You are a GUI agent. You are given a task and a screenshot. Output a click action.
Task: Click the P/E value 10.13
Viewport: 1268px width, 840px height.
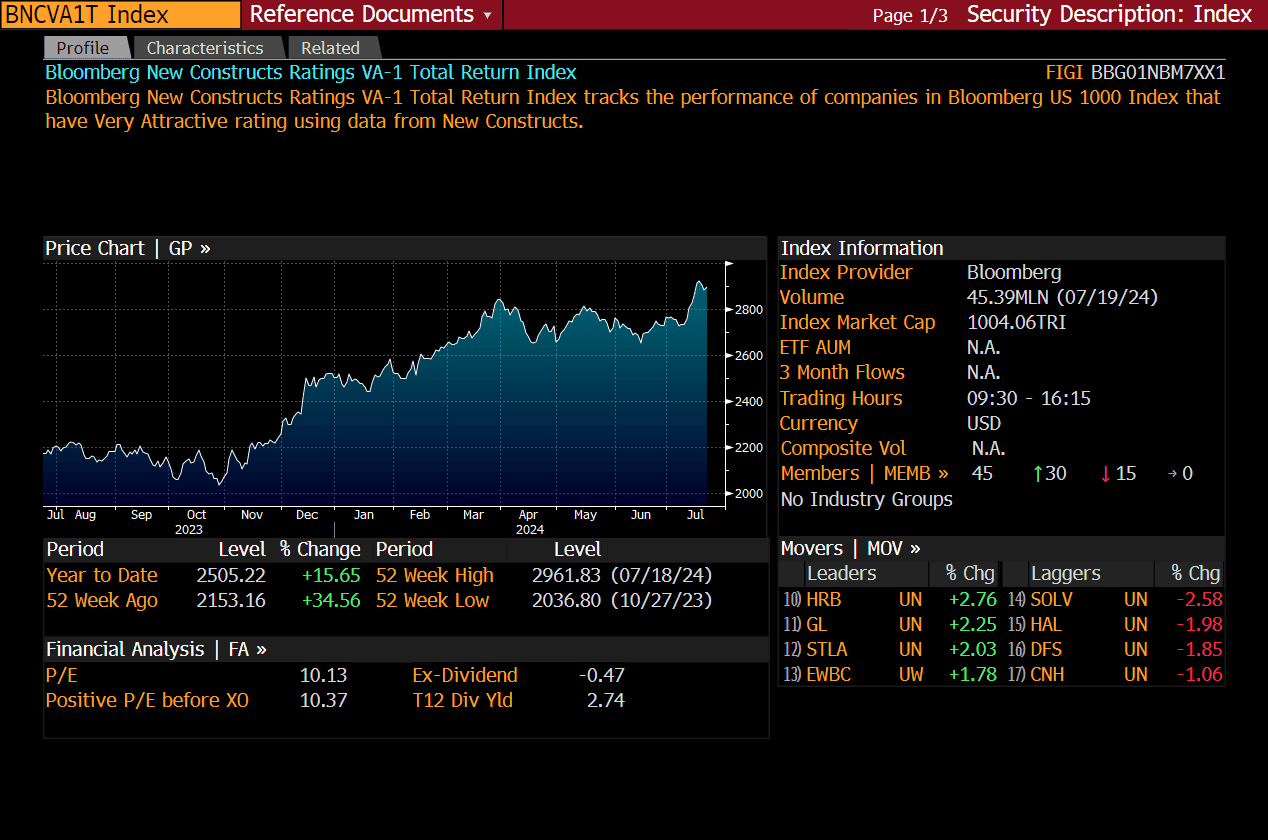coord(323,675)
